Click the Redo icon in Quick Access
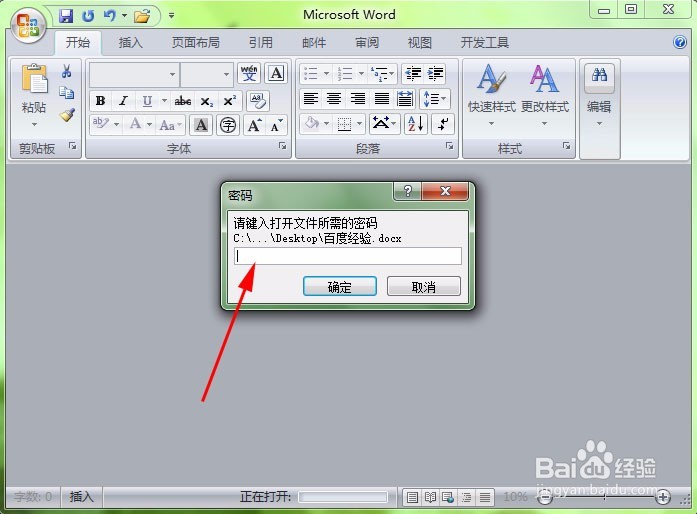697x514 pixels. point(88,16)
